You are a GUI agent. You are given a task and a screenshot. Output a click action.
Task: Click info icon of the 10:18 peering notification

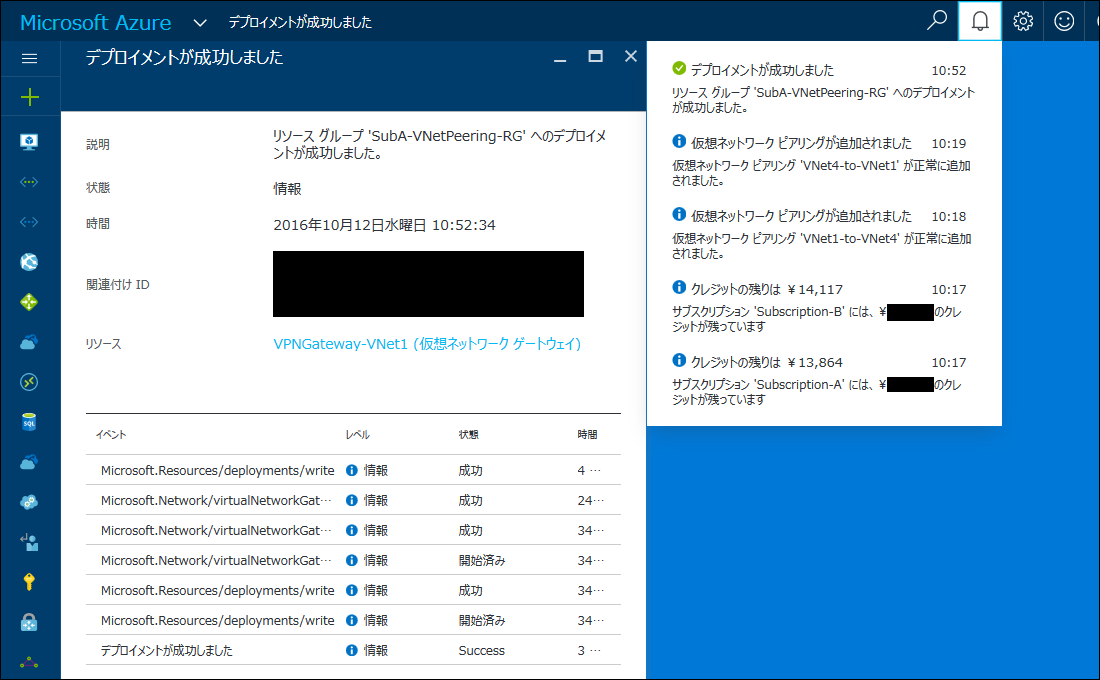pos(678,214)
